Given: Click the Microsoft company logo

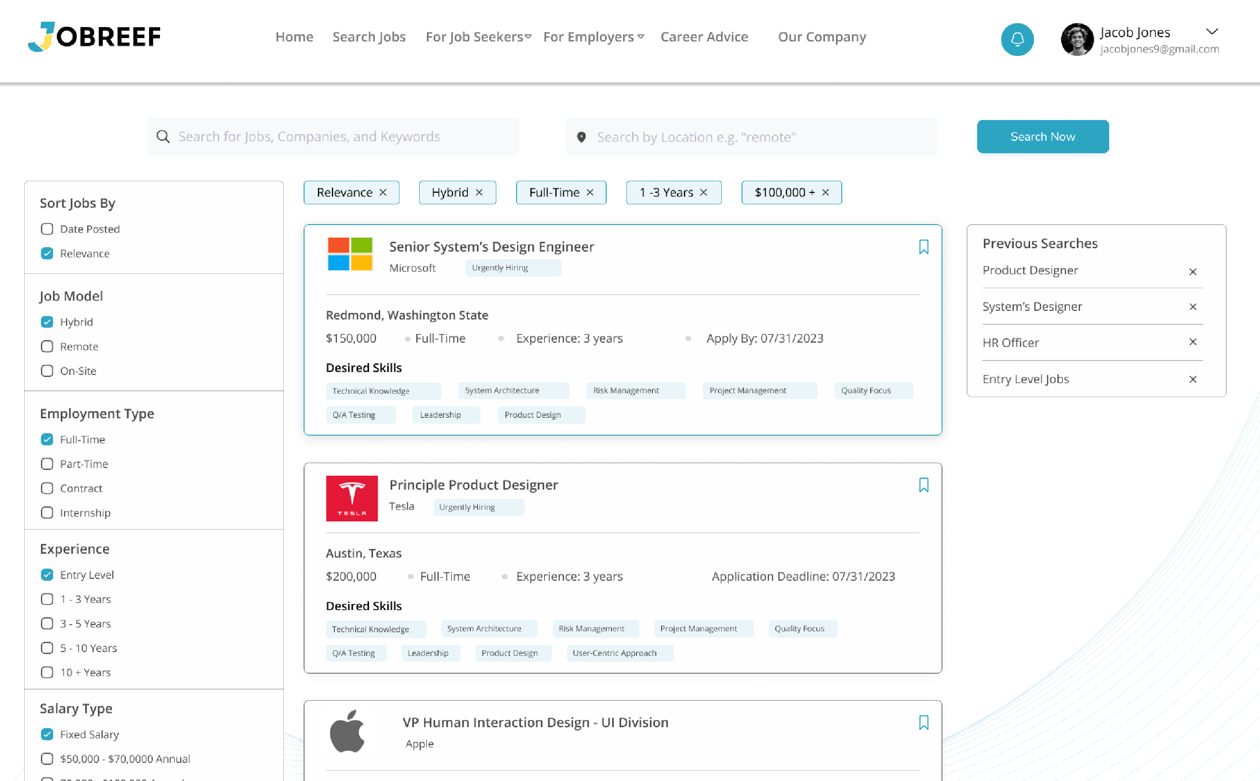Looking at the screenshot, I should tap(350, 254).
